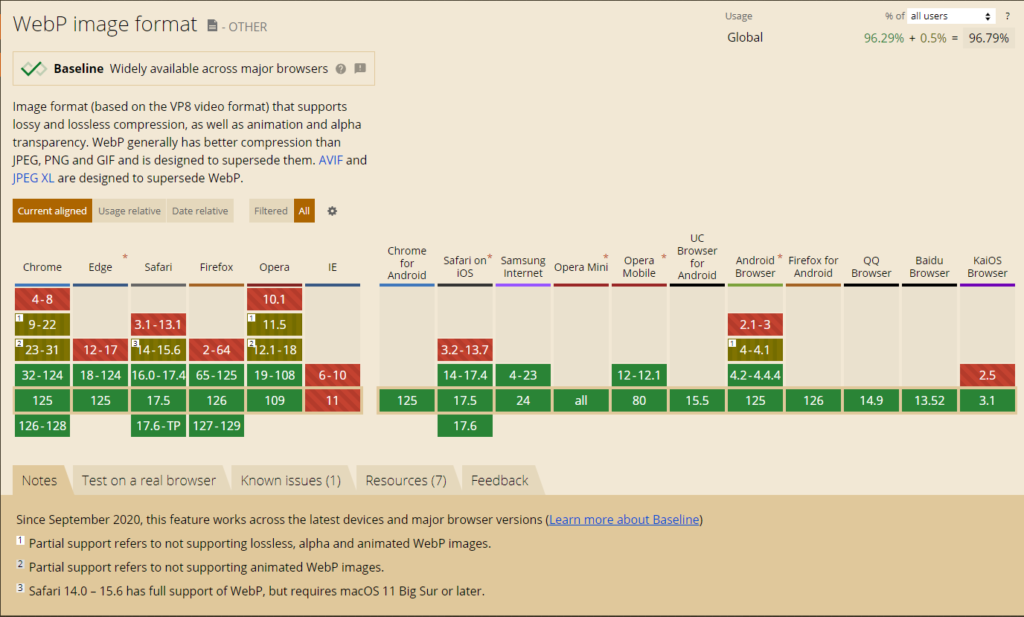Select Safari 14-15.6 partial cell

158,350
